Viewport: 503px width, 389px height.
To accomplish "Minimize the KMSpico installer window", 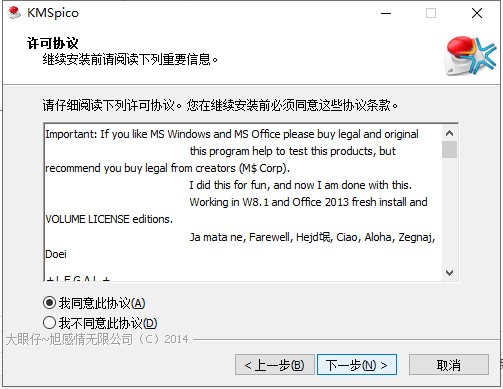I will point(386,13).
